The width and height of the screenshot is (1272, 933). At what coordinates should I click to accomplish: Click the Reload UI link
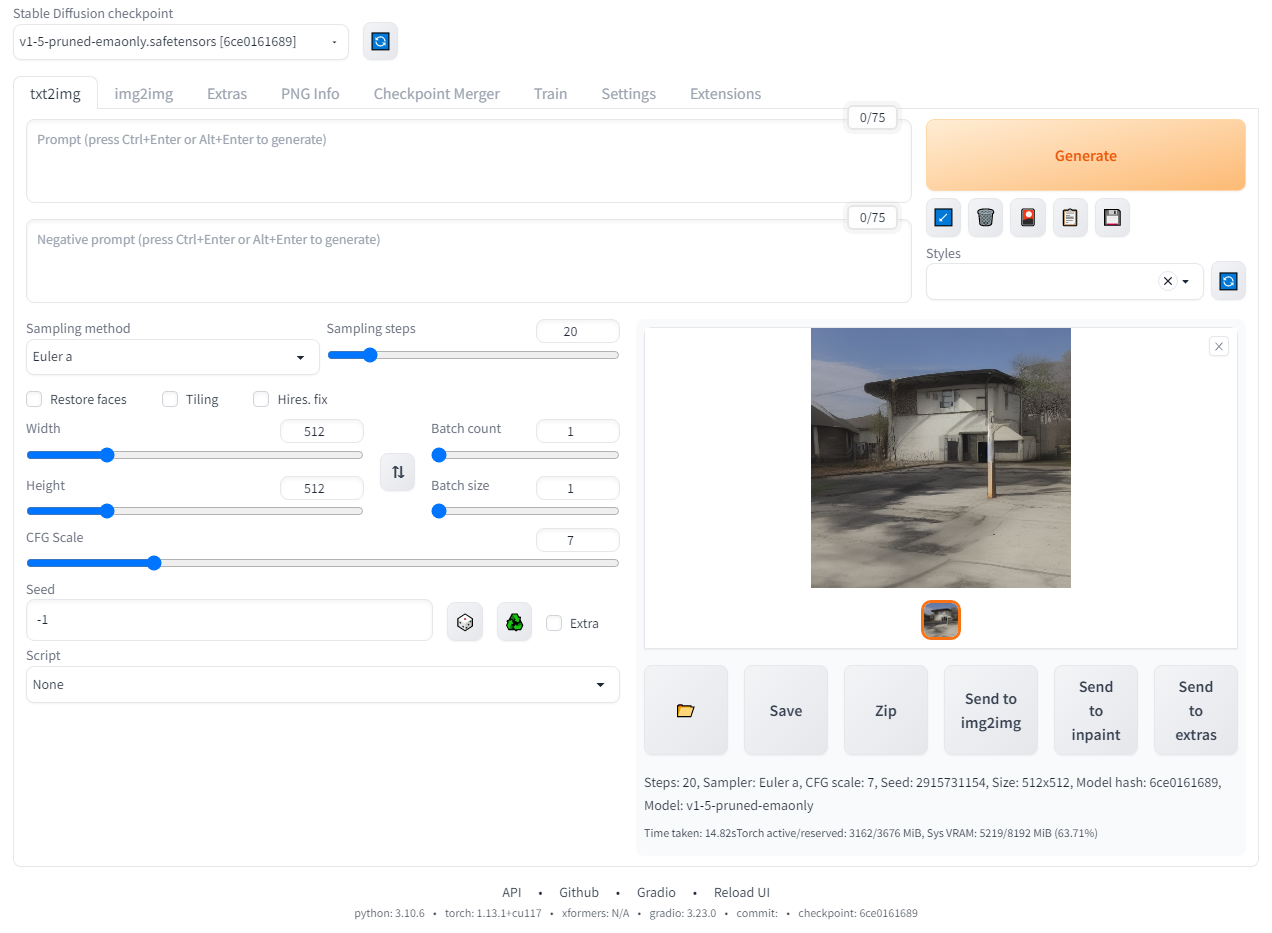pos(742,892)
